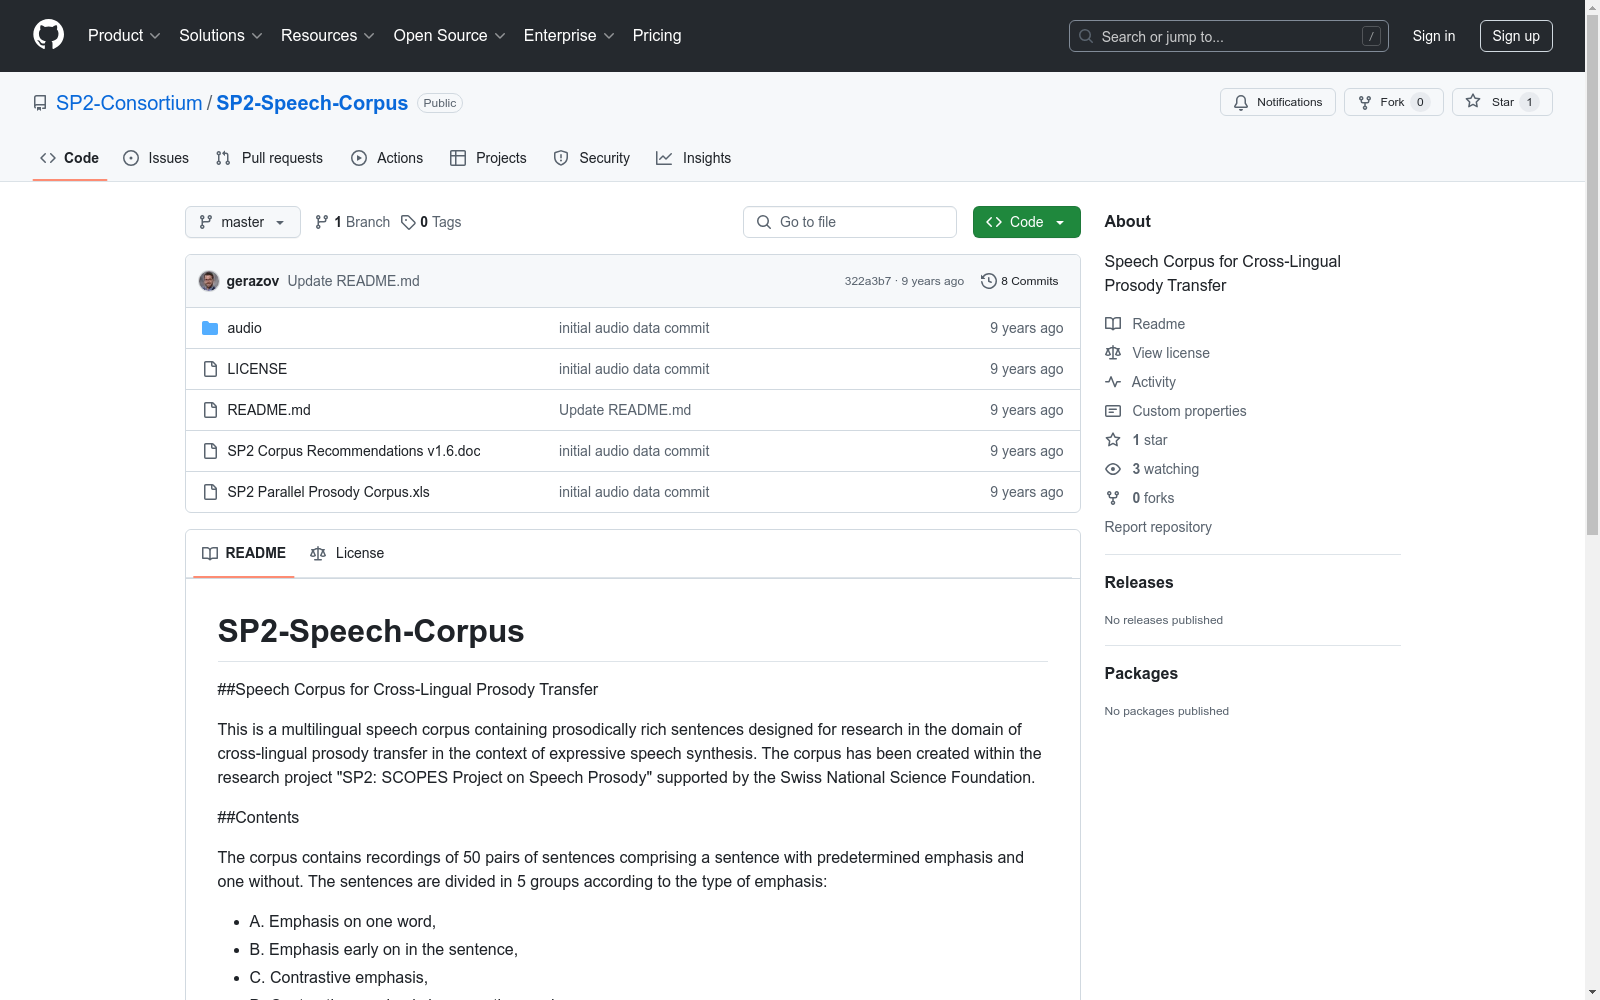Click View license in About sidebar
Viewport: 1600px width, 1000px height.
tap(1158, 353)
